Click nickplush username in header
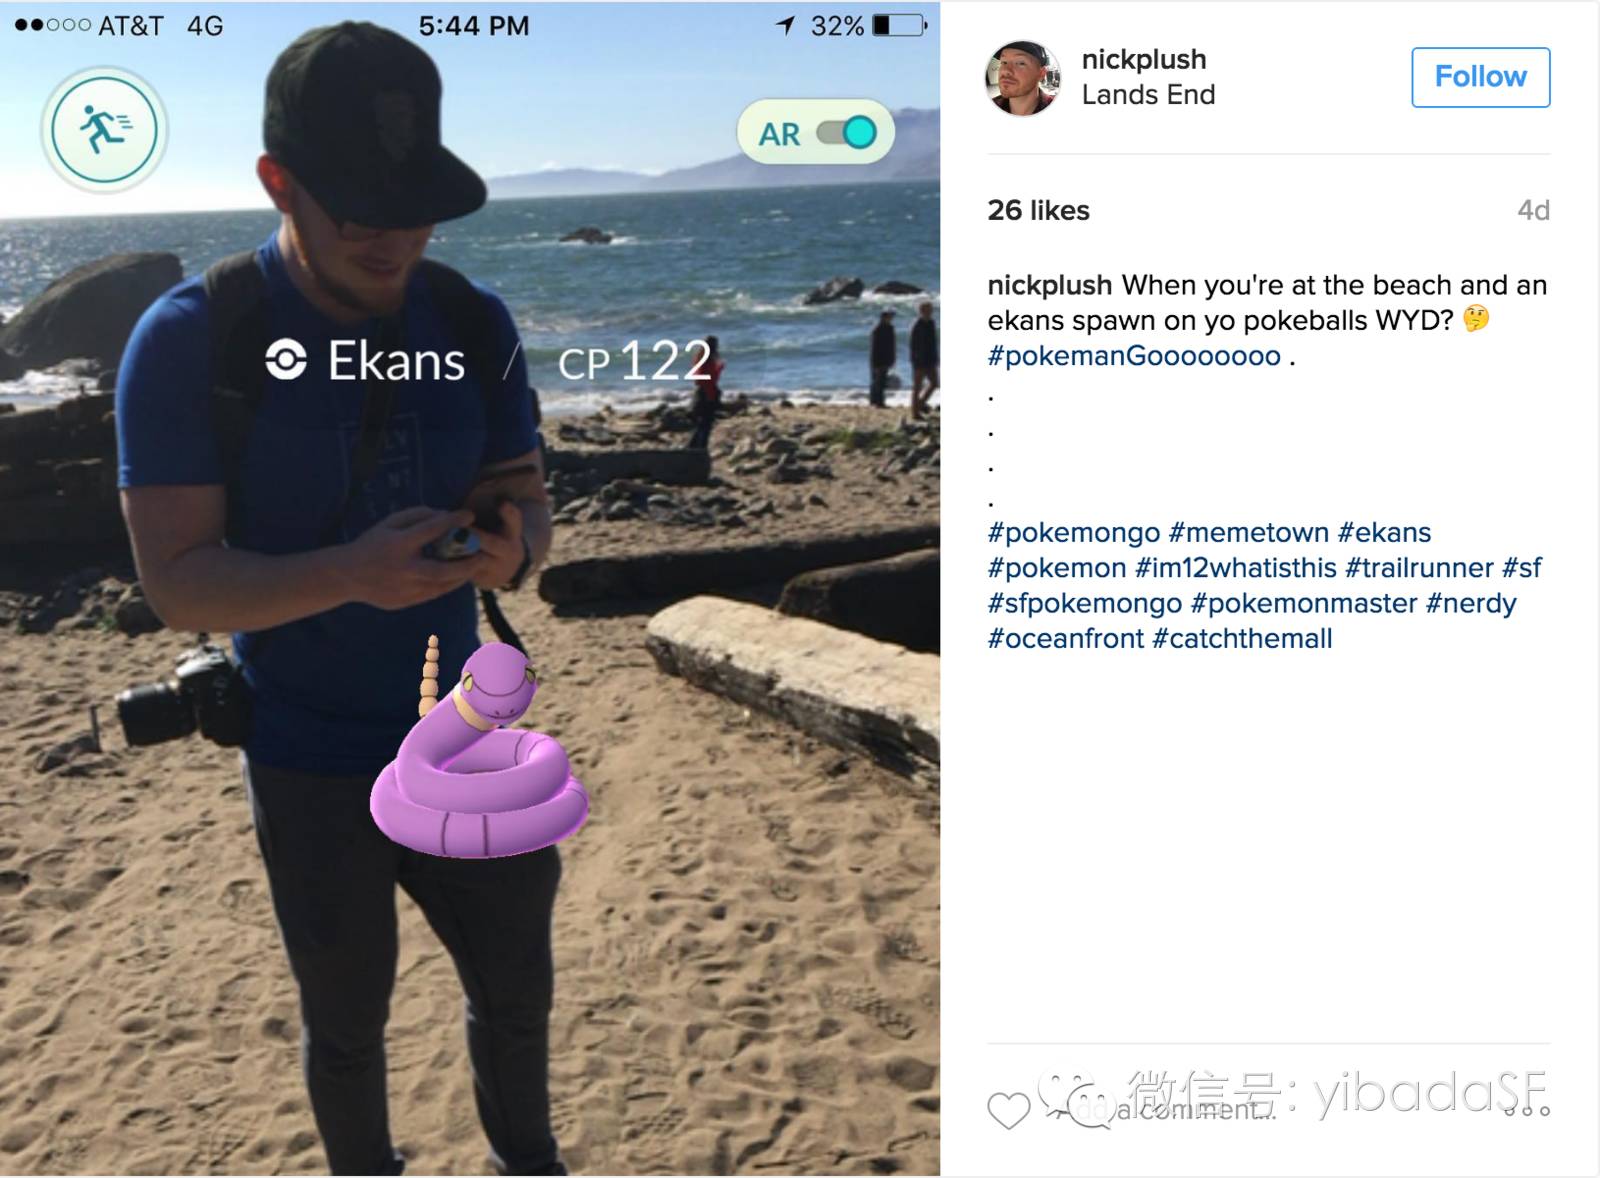Screen dimensions: 1600x1178 pyautogui.click(x=1144, y=59)
